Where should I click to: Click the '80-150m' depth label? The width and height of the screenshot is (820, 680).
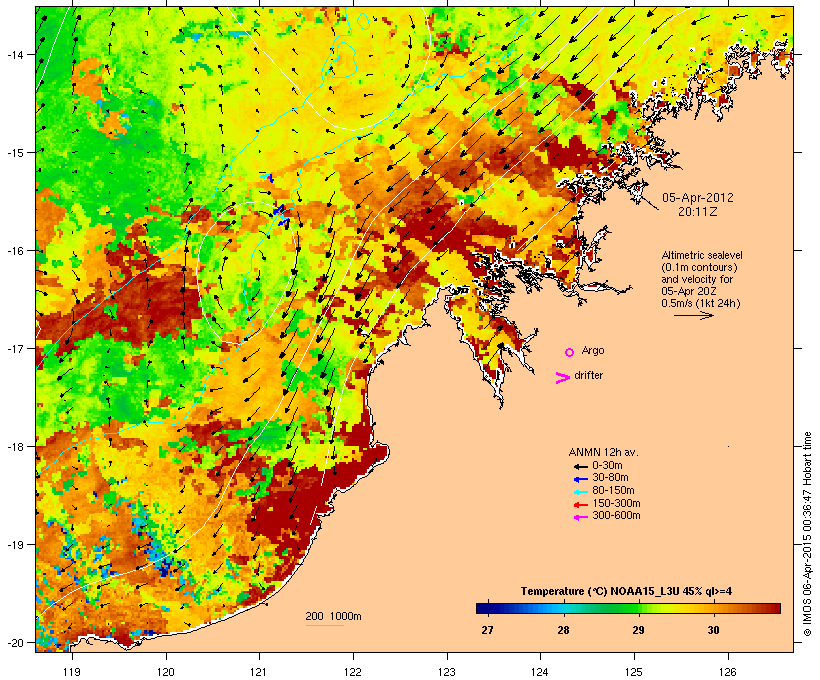click(x=613, y=491)
